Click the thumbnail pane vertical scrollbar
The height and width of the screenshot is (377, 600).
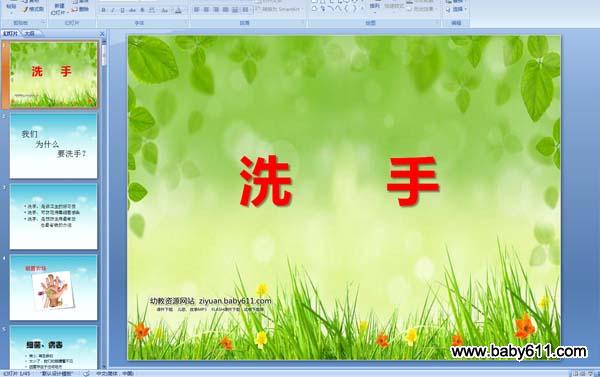[x=104, y=203]
